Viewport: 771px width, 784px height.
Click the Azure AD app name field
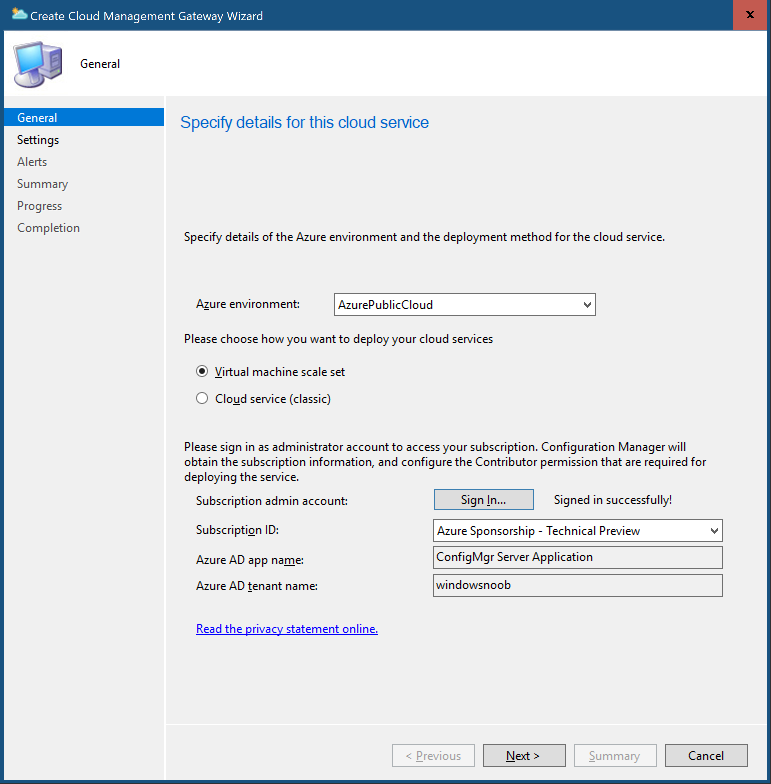tap(578, 558)
